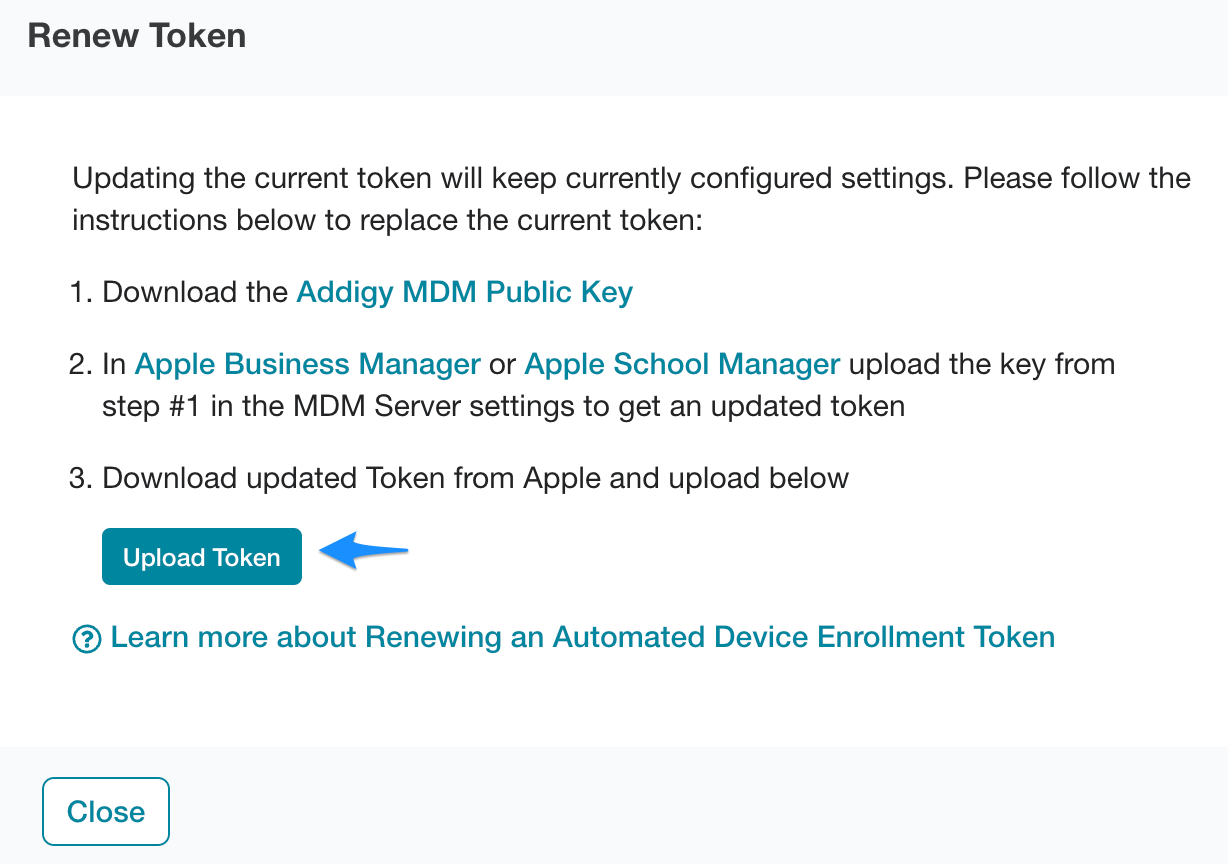Image resolution: width=1228 pixels, height=864 pixels.
Task: Close the Renew Token dialog
Action: (106, 811)
